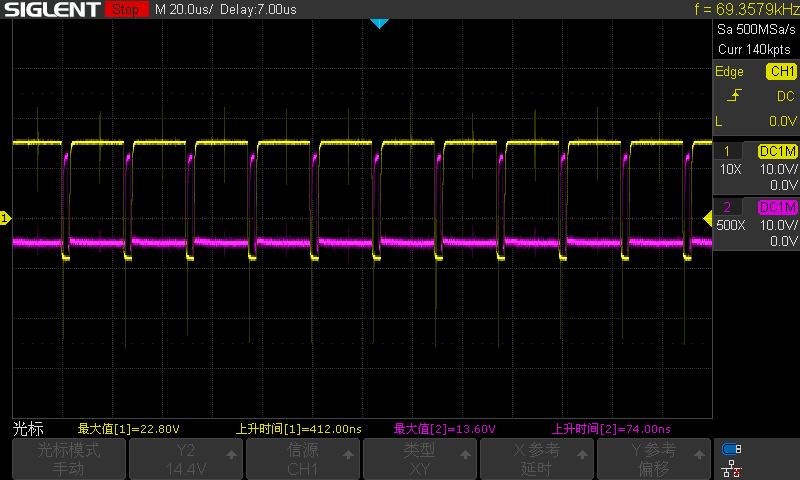Open the 光标模式 cursor mode menu
The image size is (800, 480).
tap(69, 459)
